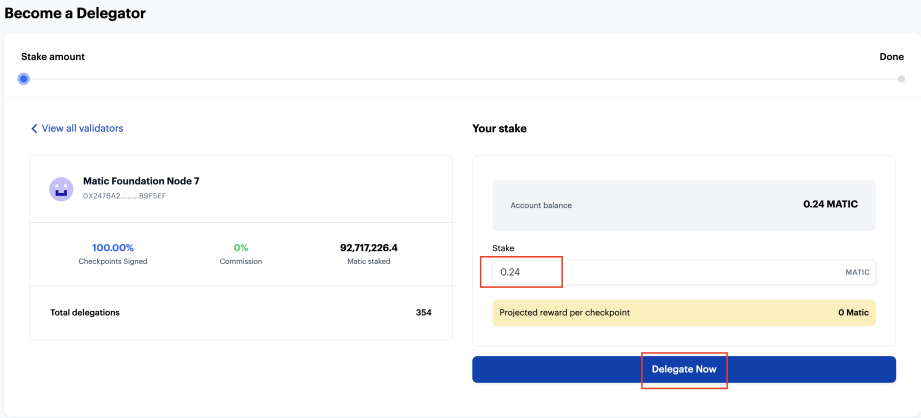
Task: Focus the Stake amount input field
Action: coord(684,272)
